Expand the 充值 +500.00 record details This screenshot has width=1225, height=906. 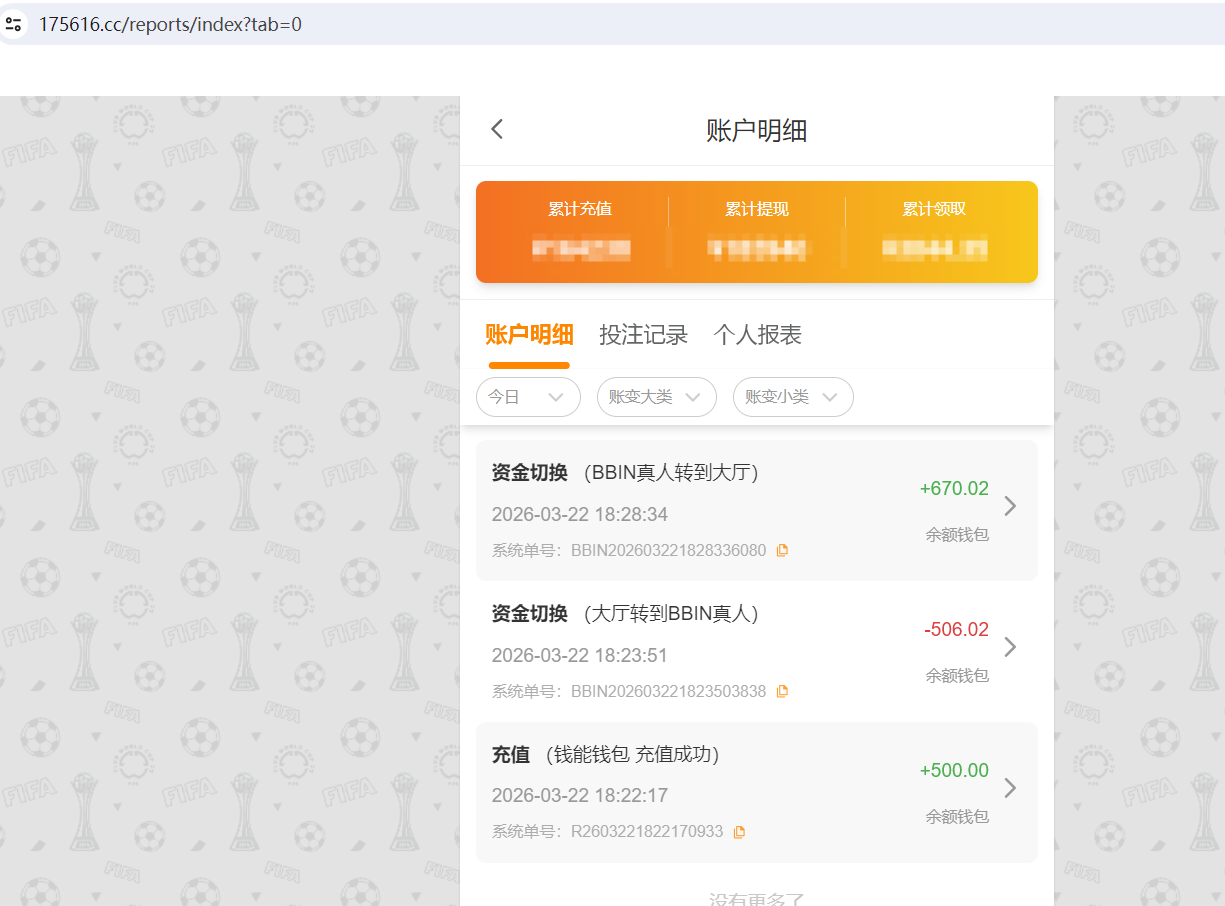[x=1010, y=788]
